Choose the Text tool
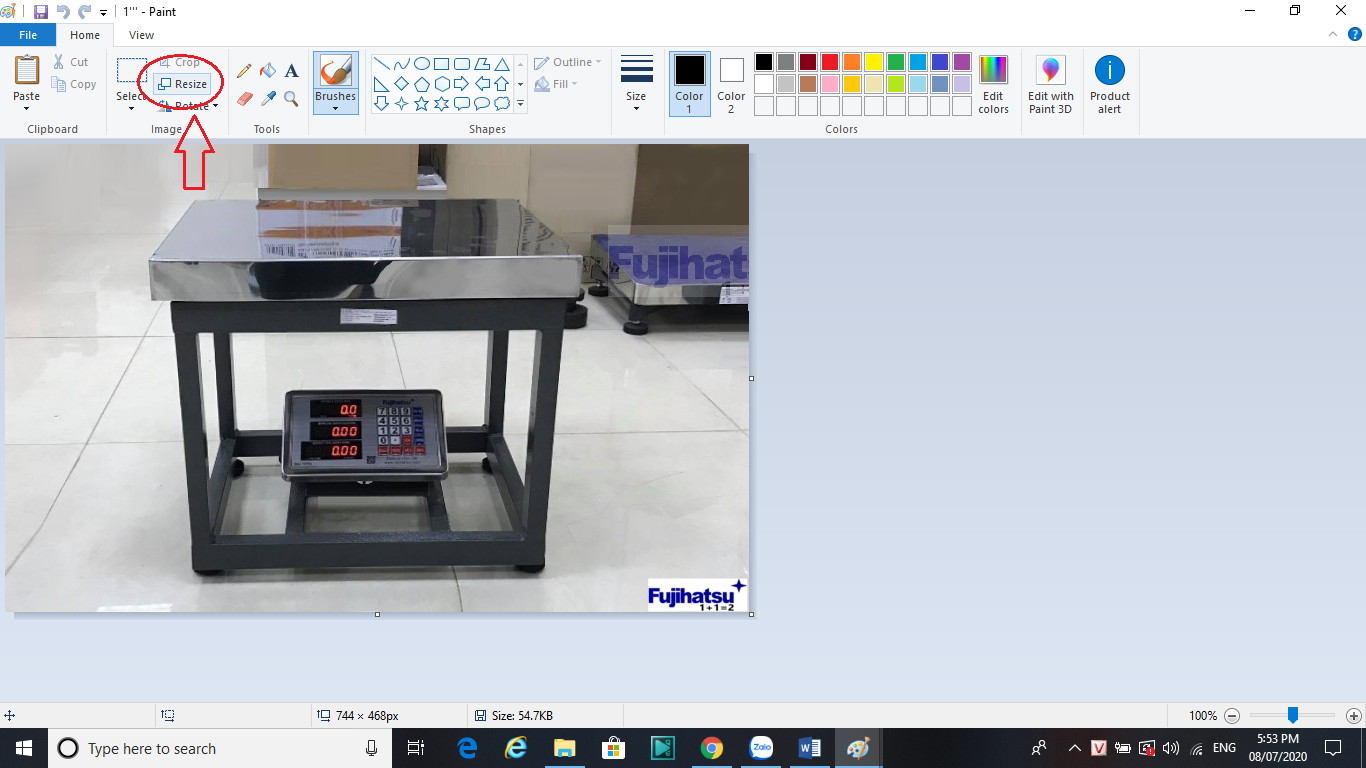 [x=291, y=71]
